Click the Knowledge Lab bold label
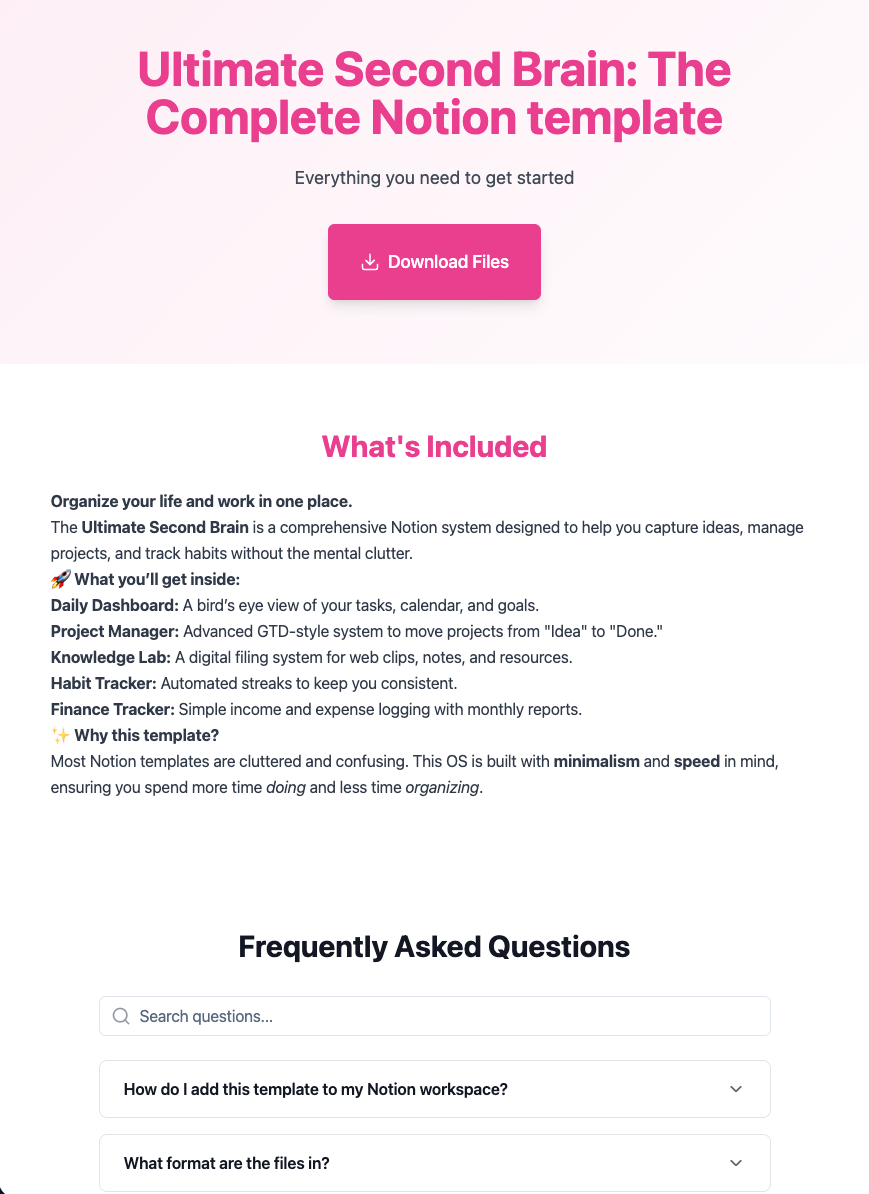Screen dimensions: 869x1194 pyautogui.click(x=111, y=657)
